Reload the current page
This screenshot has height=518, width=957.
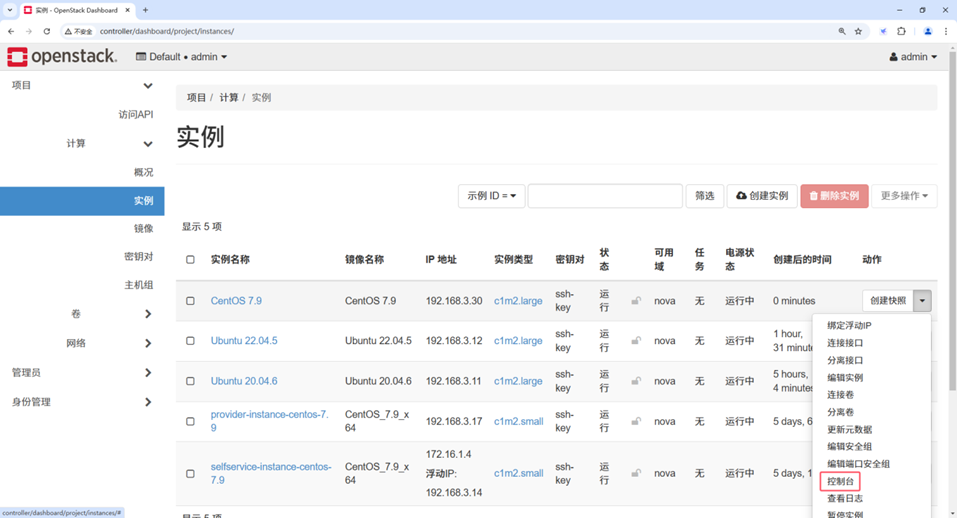[x=46, y=31]
